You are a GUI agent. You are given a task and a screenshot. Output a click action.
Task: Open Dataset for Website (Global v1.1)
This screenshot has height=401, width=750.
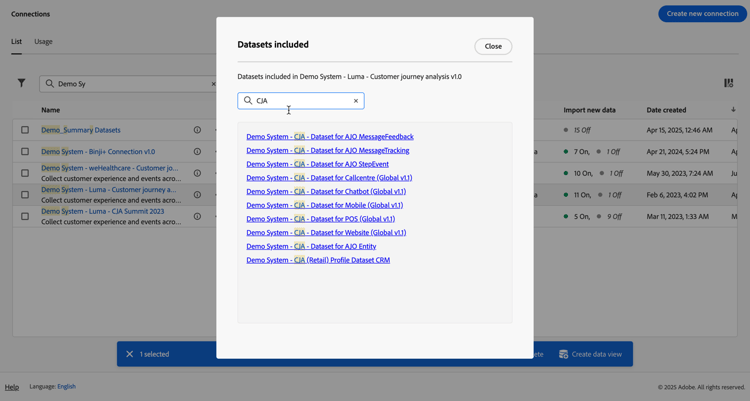[x=326, y=233]
